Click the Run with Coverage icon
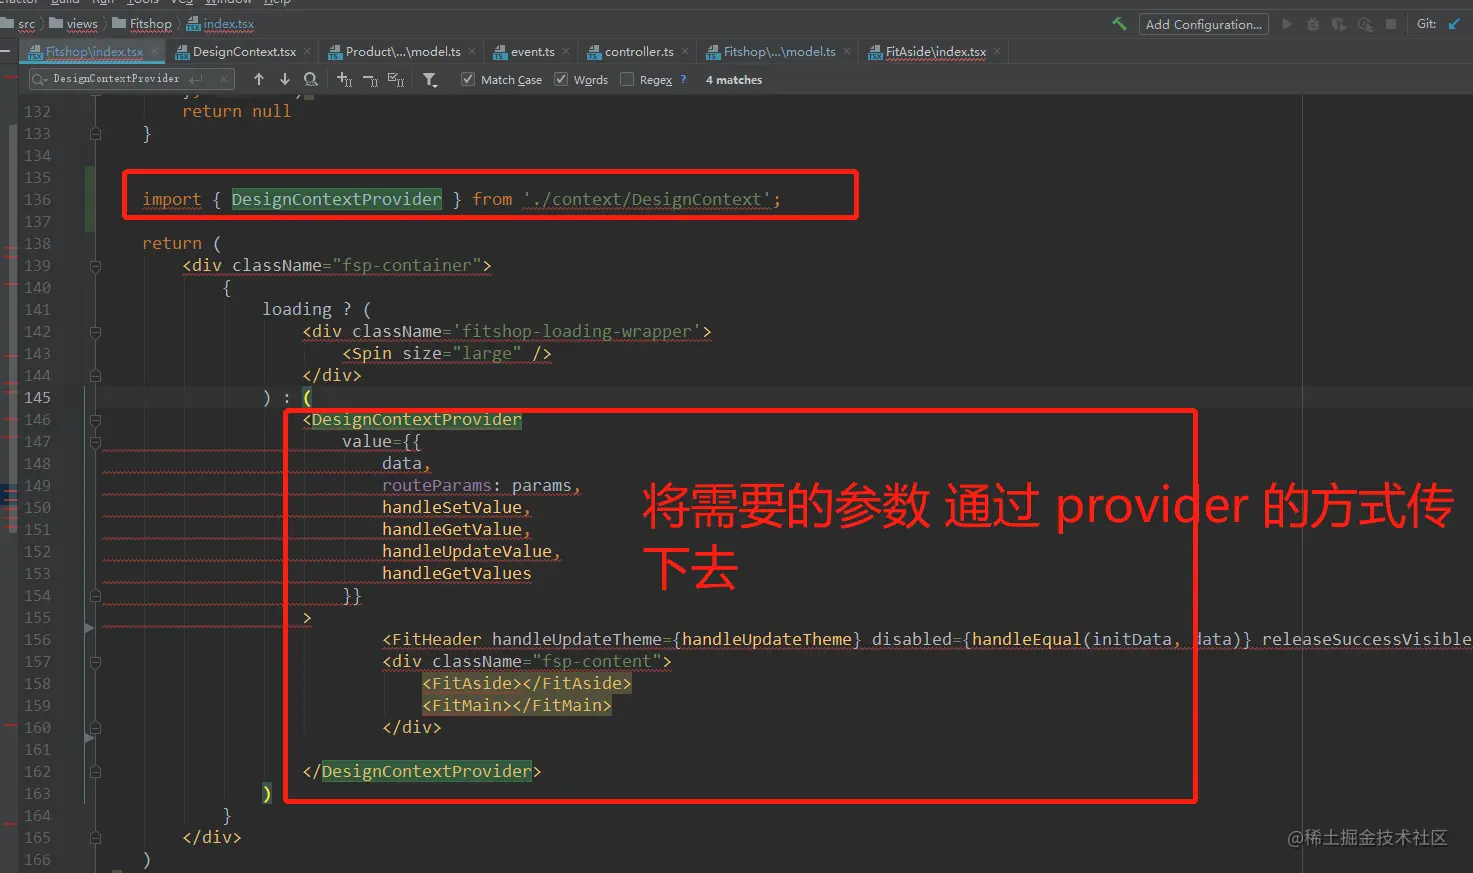 point(1338,24)
